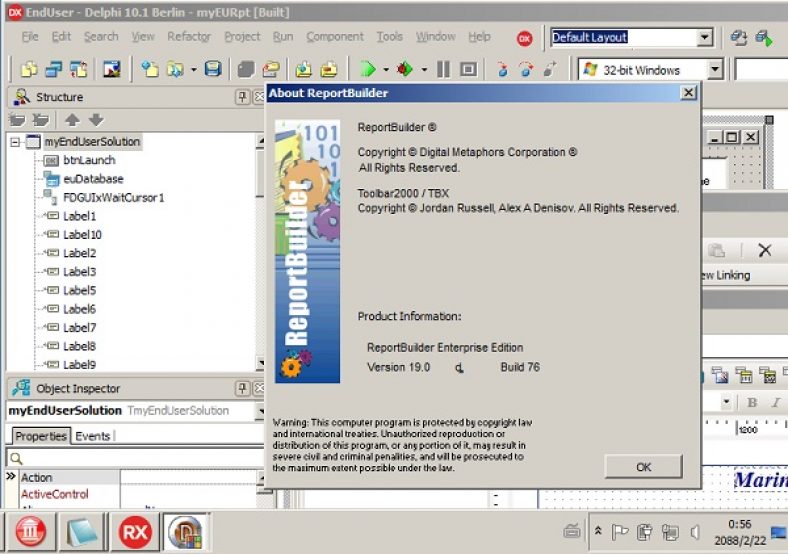Show hidden tray icons chevron
The image size is (788, 554).
pos(598,531)
